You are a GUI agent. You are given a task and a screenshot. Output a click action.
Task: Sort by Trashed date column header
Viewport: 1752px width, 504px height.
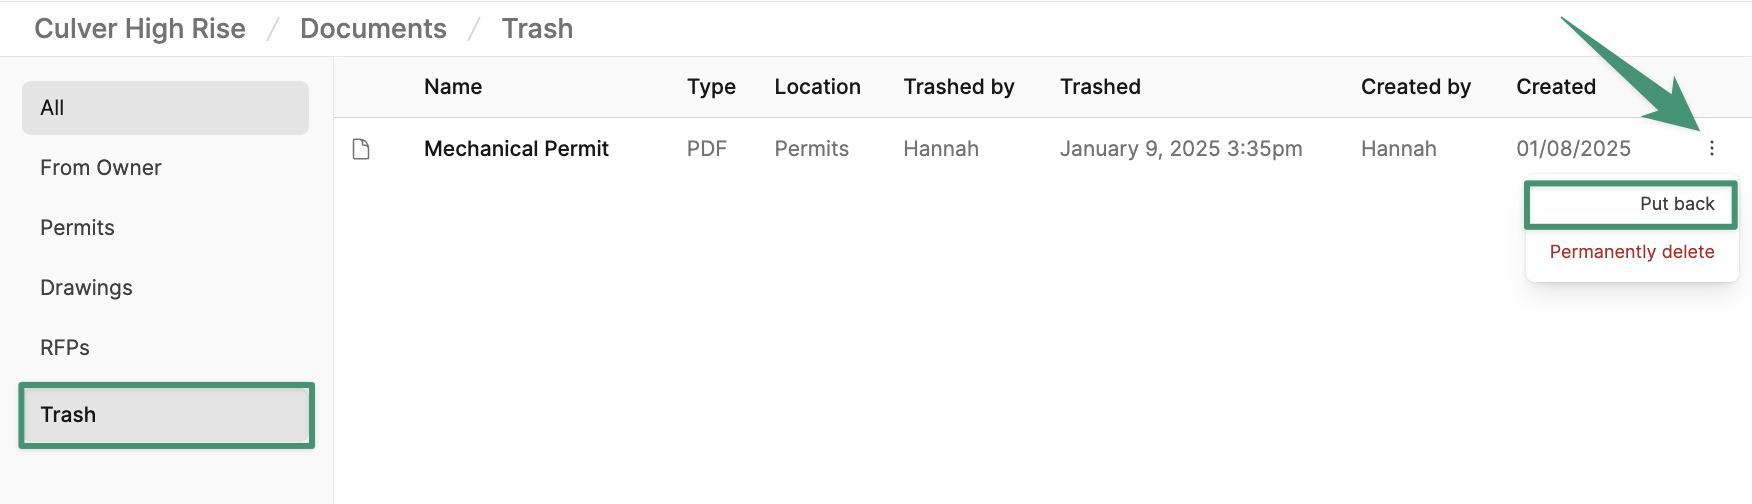(x=1100, y=87)
